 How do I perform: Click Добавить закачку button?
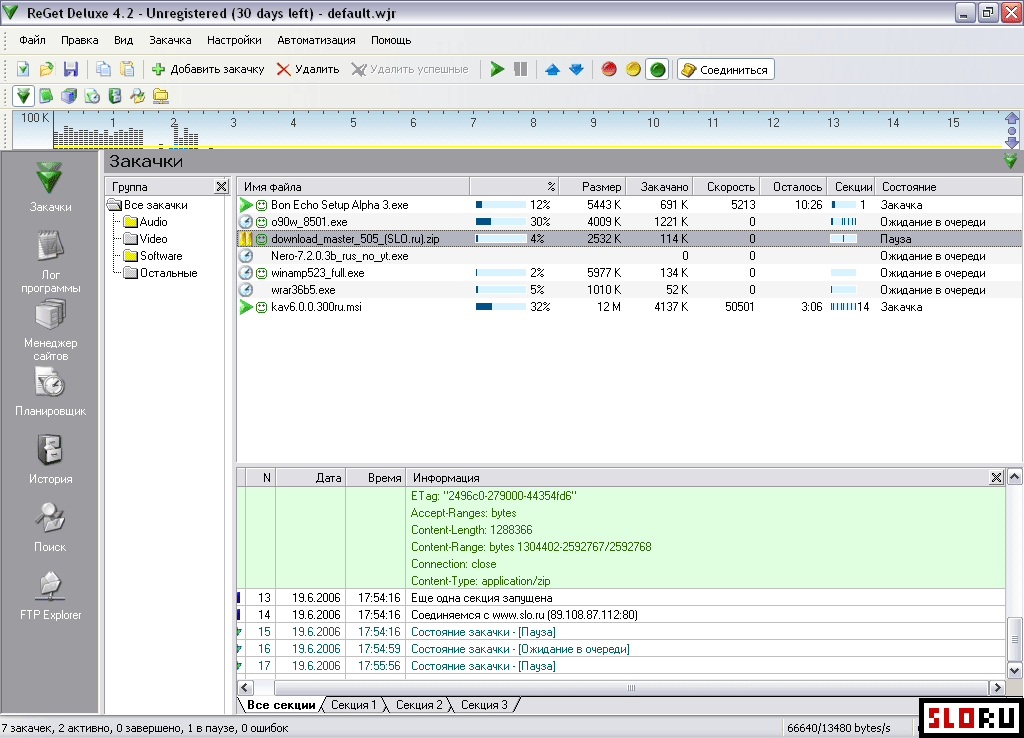(208, 69)
